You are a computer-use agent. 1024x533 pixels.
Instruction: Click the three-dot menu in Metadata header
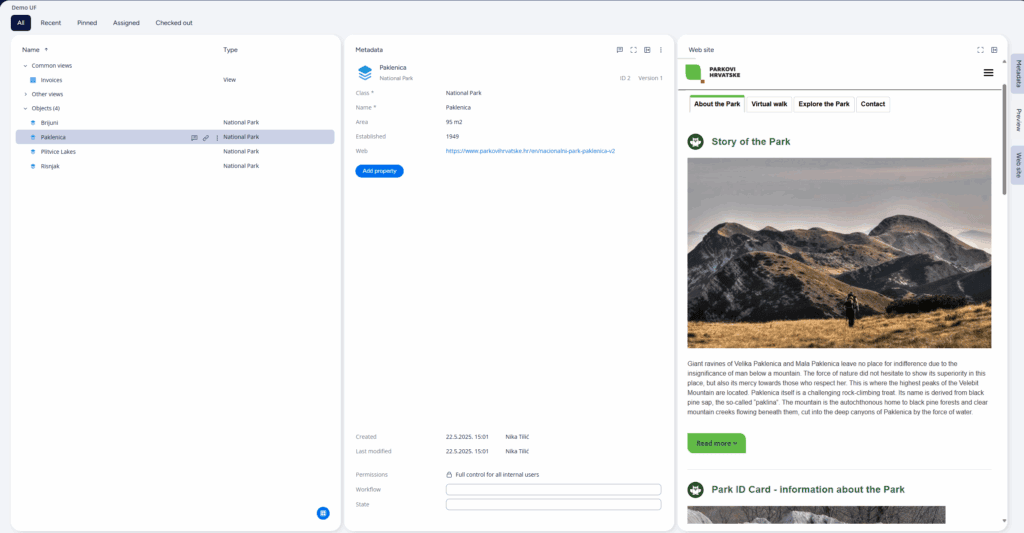[661, 49]
